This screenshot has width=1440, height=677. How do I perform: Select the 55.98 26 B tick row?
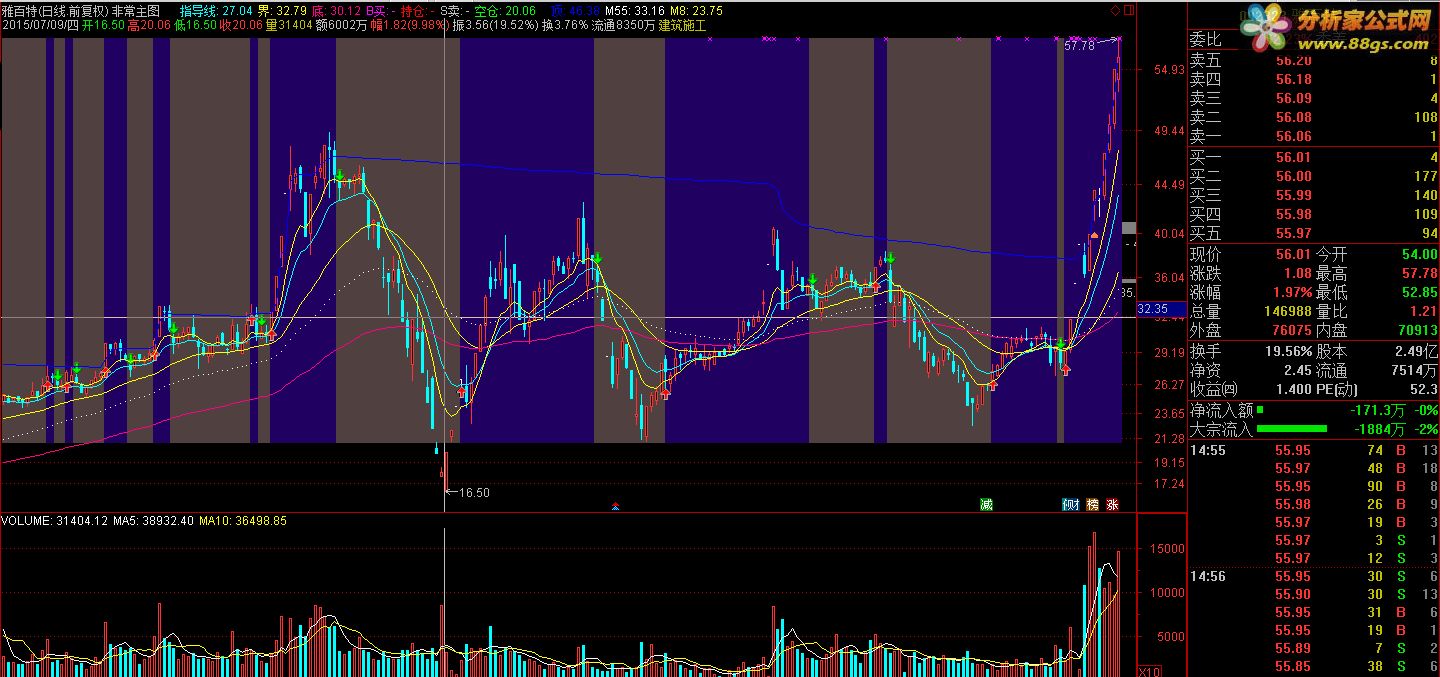tap(1312, 504)
